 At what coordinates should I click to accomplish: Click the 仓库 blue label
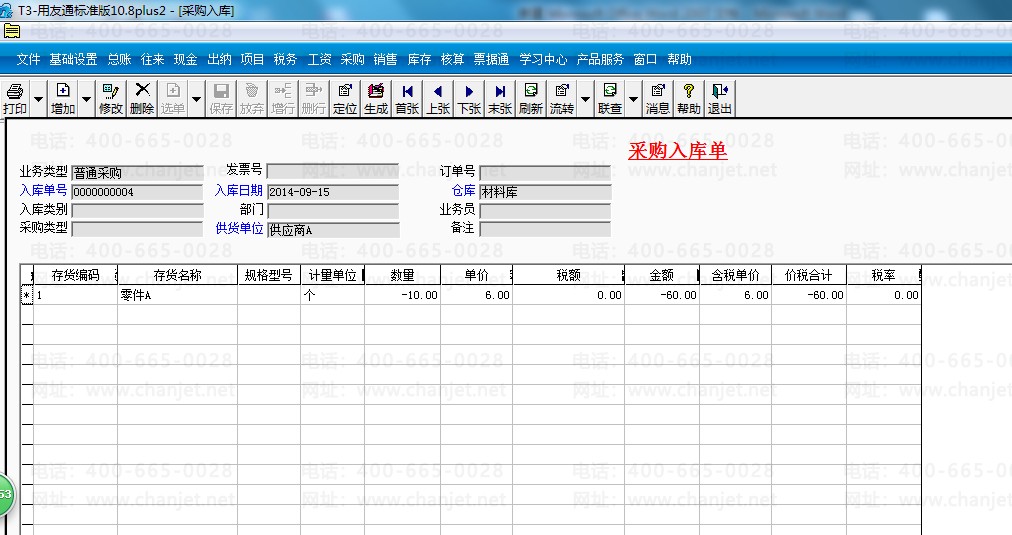coord(463,190)
